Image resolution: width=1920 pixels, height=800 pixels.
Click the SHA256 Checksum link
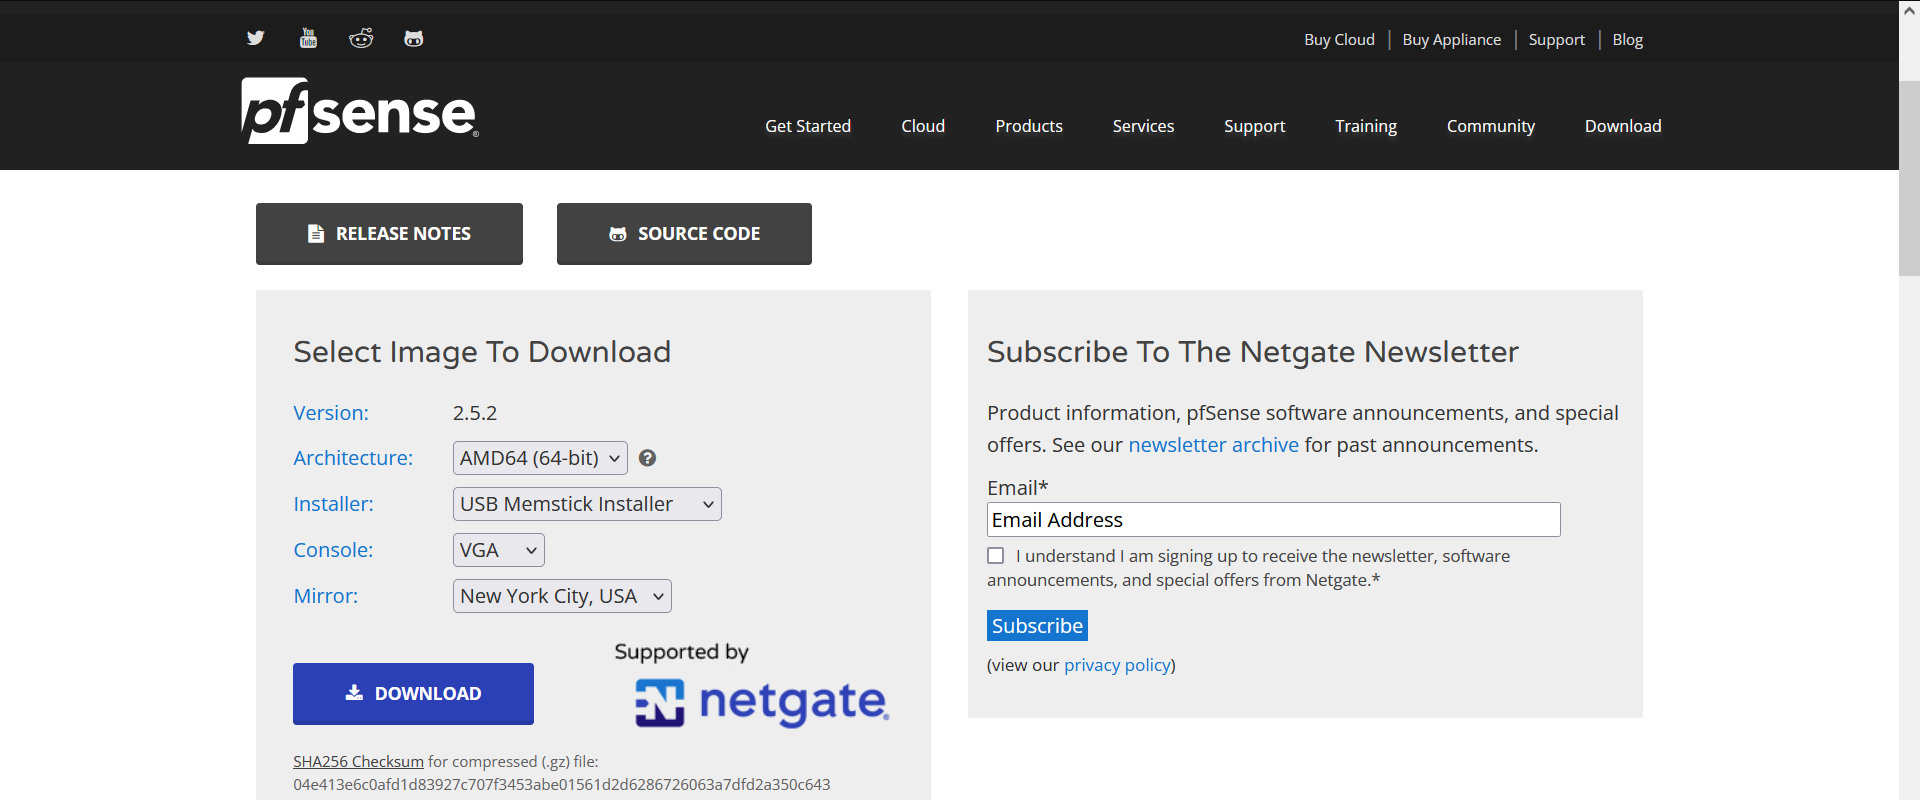point(358,762)
